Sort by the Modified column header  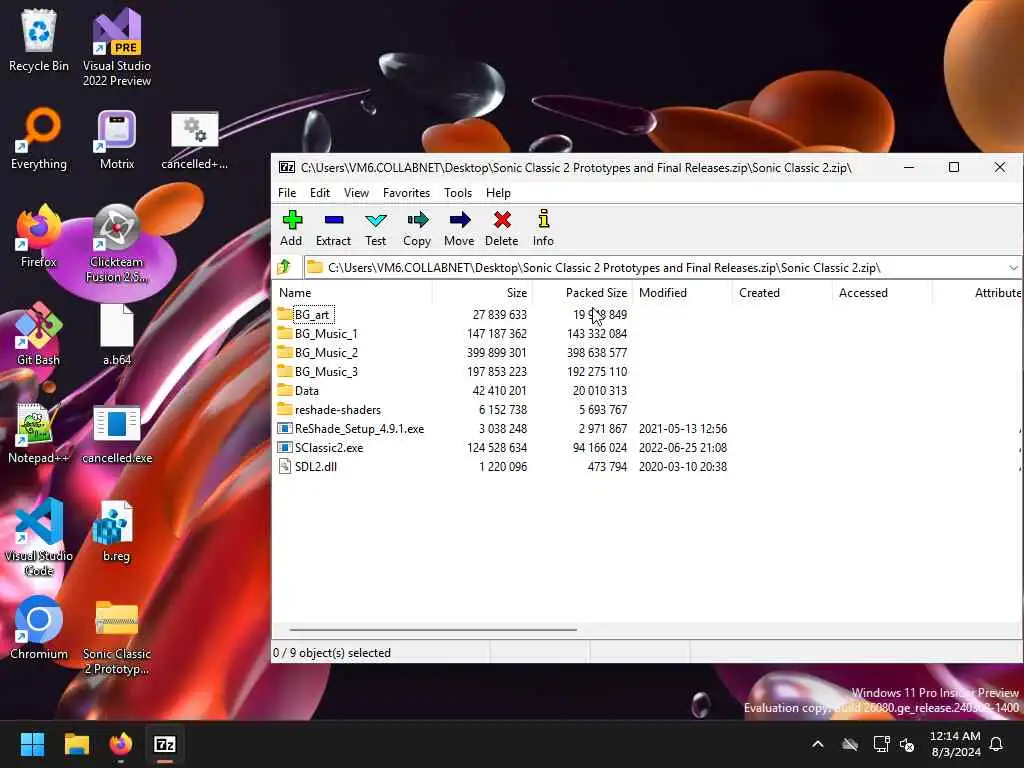(682, 293)
